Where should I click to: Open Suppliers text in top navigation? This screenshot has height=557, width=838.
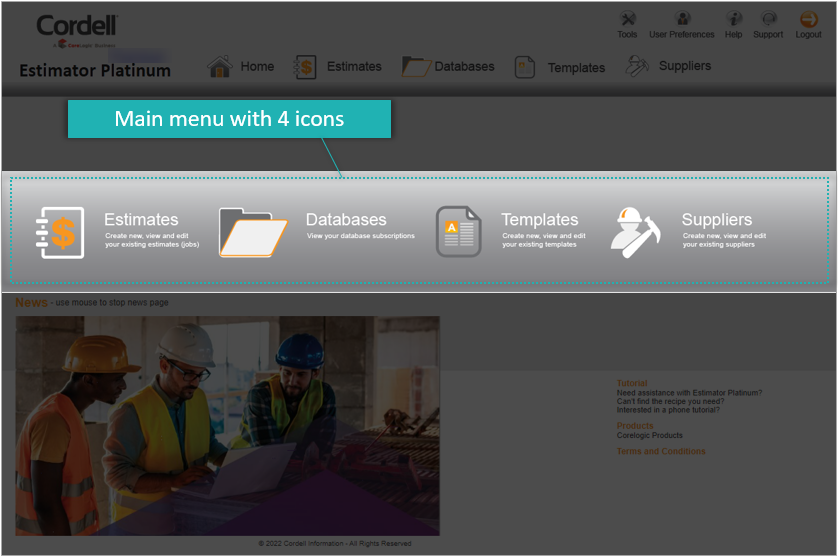685,66
